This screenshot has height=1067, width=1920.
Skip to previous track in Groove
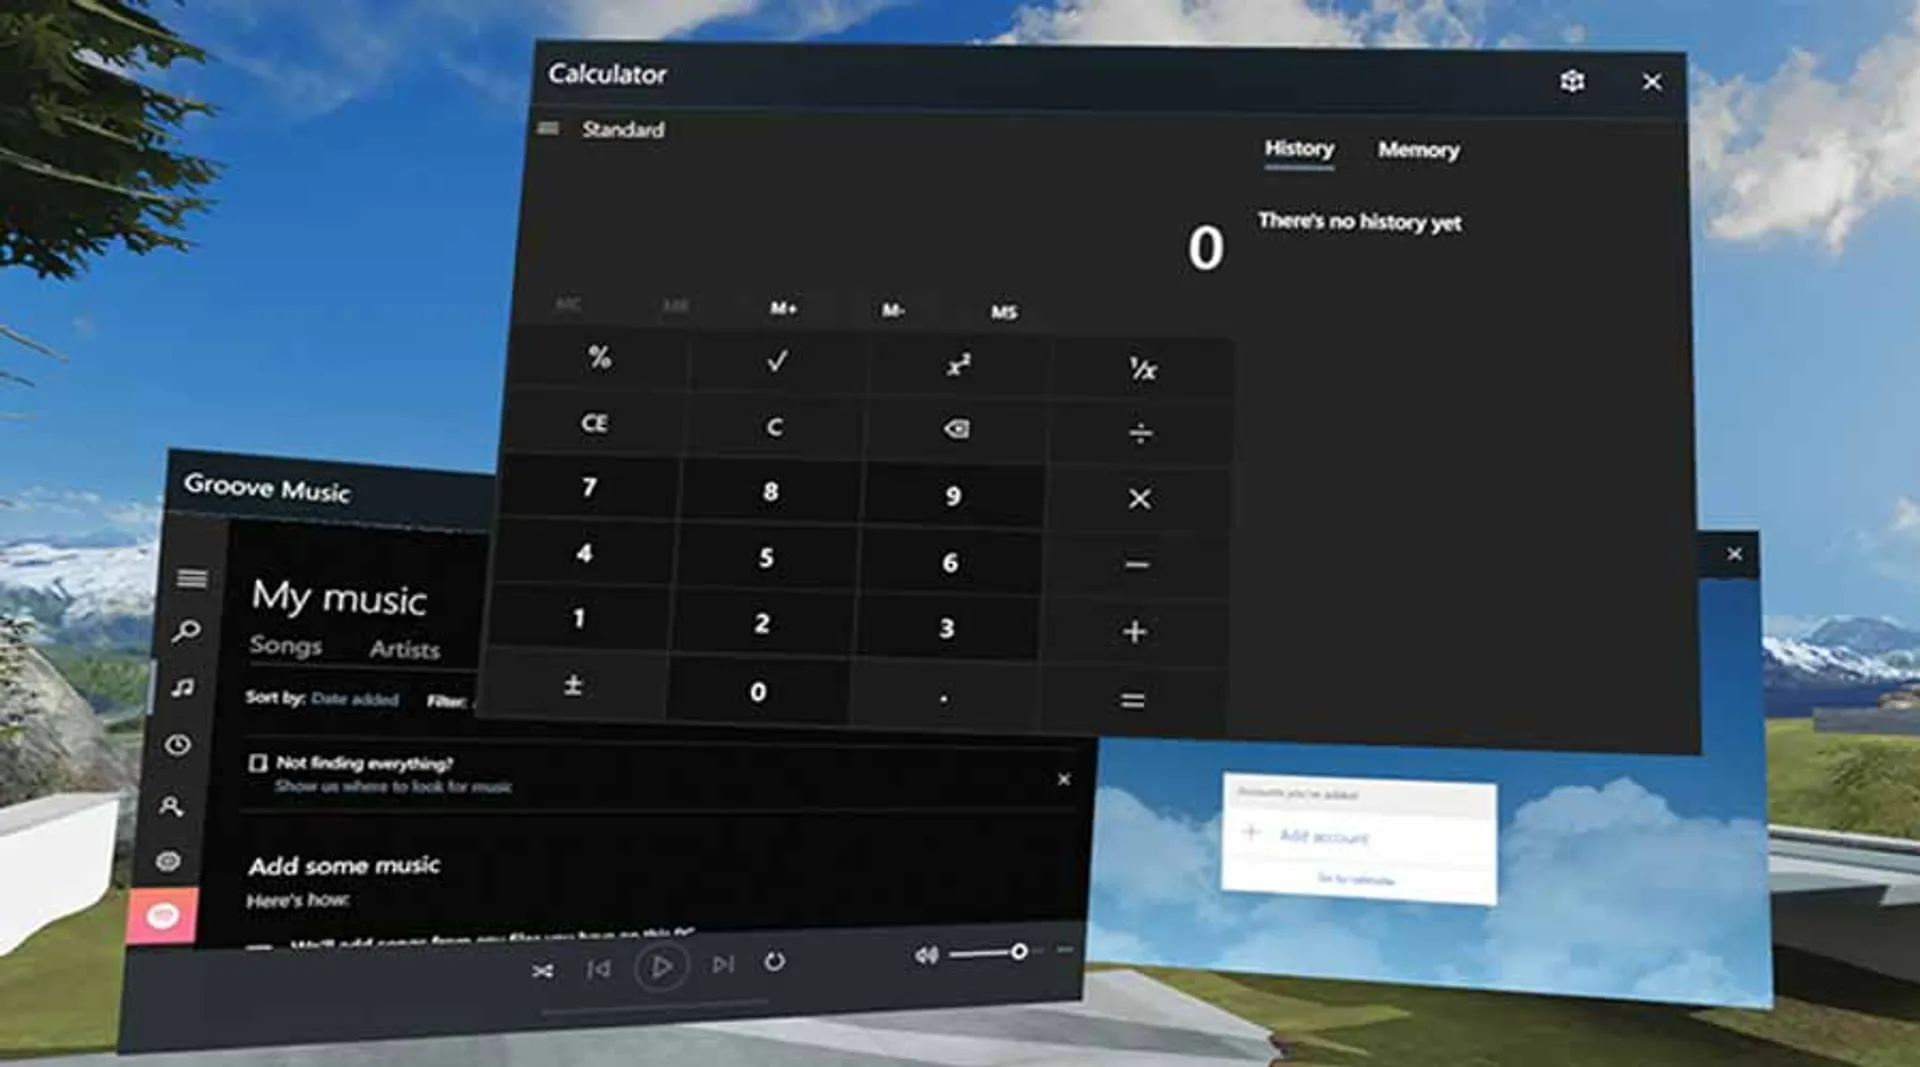click(598, 969)
